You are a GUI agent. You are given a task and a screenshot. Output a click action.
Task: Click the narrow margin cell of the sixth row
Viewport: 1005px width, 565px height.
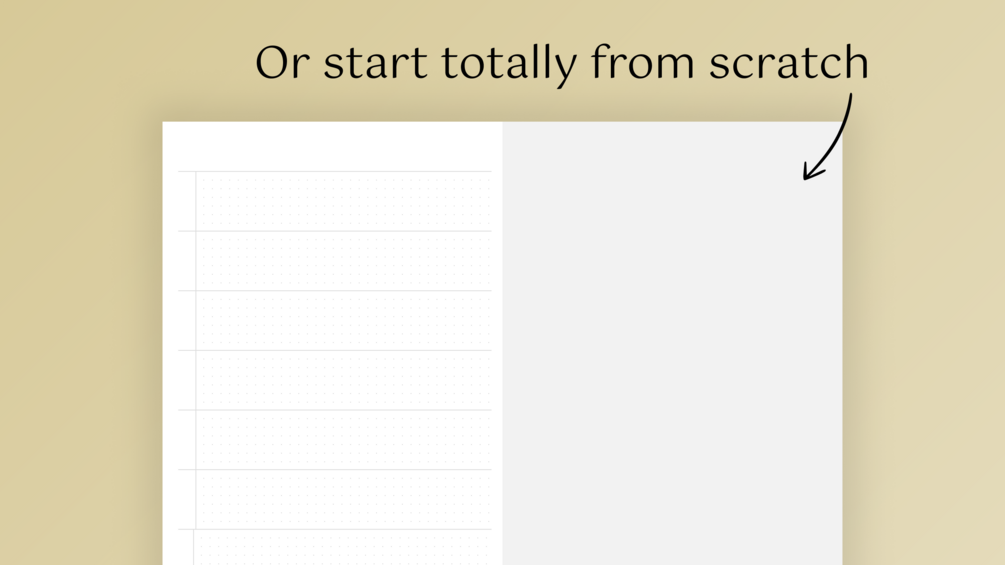click(x=187, y=499)
